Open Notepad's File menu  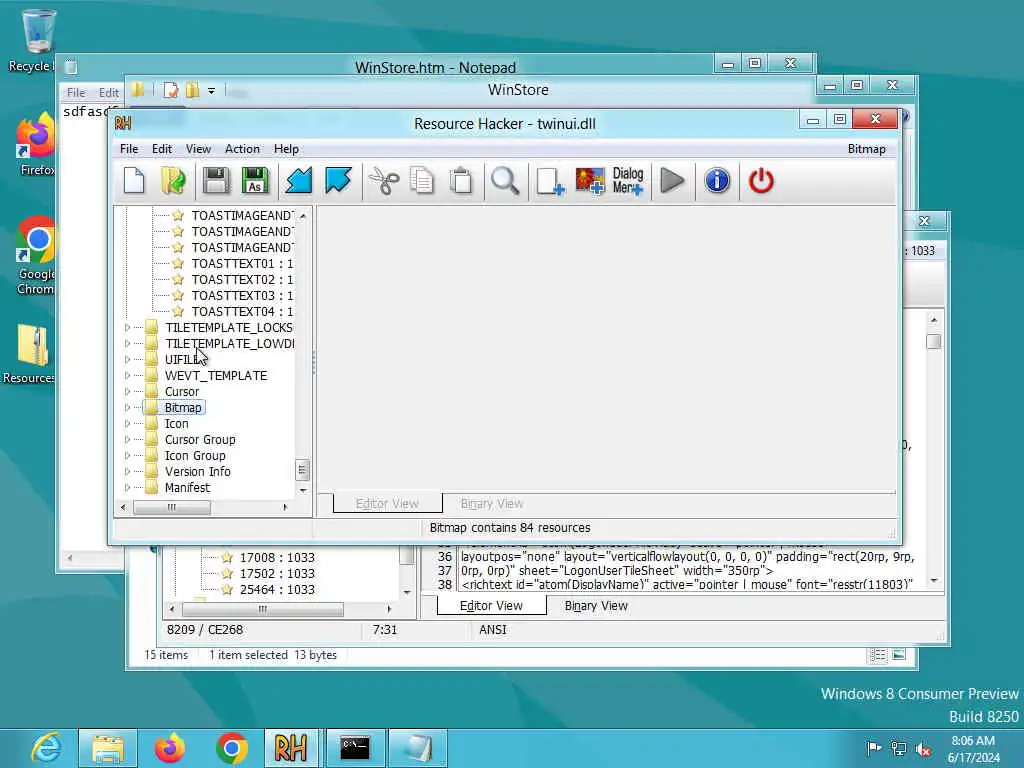[76, 93]
